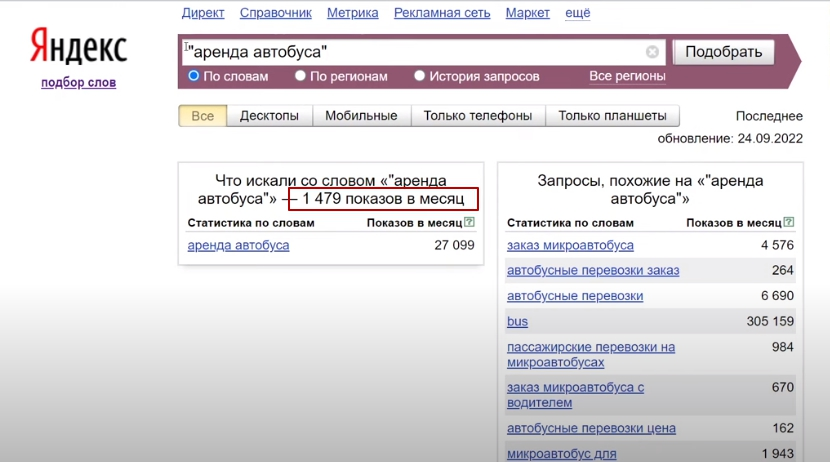Open the 'автобусные перевозки заказ' link

point(593,270)
